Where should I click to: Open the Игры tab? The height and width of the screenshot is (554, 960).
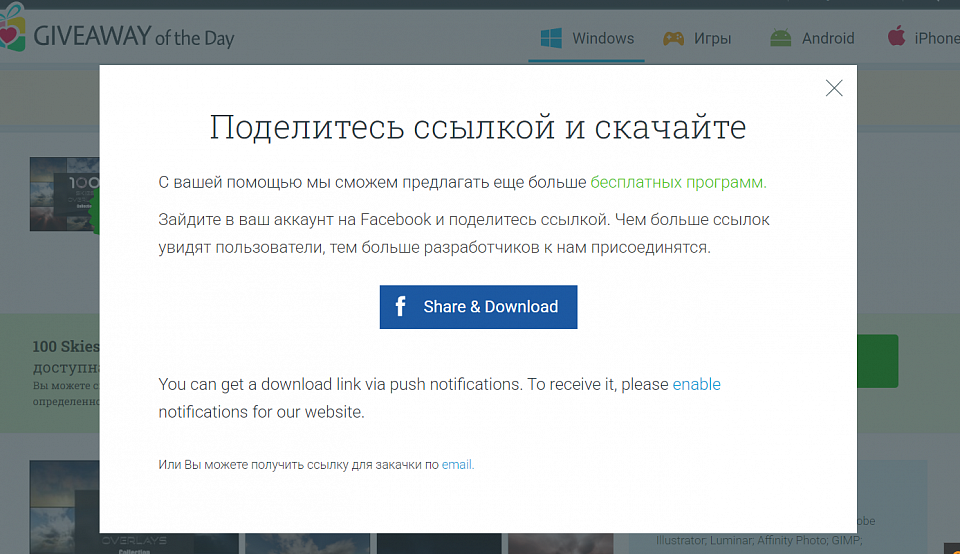[697, 39]
